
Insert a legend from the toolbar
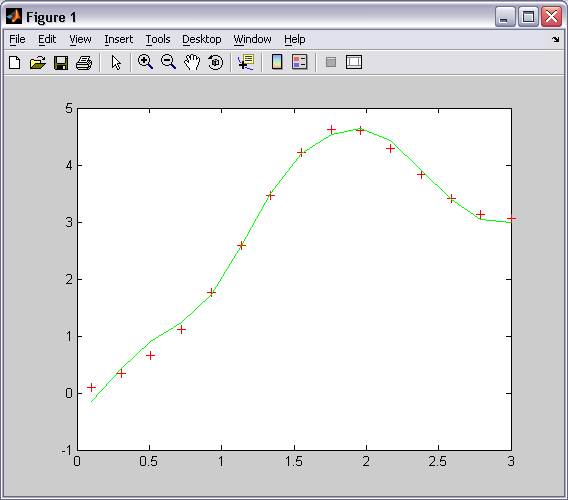click(300, 62)
